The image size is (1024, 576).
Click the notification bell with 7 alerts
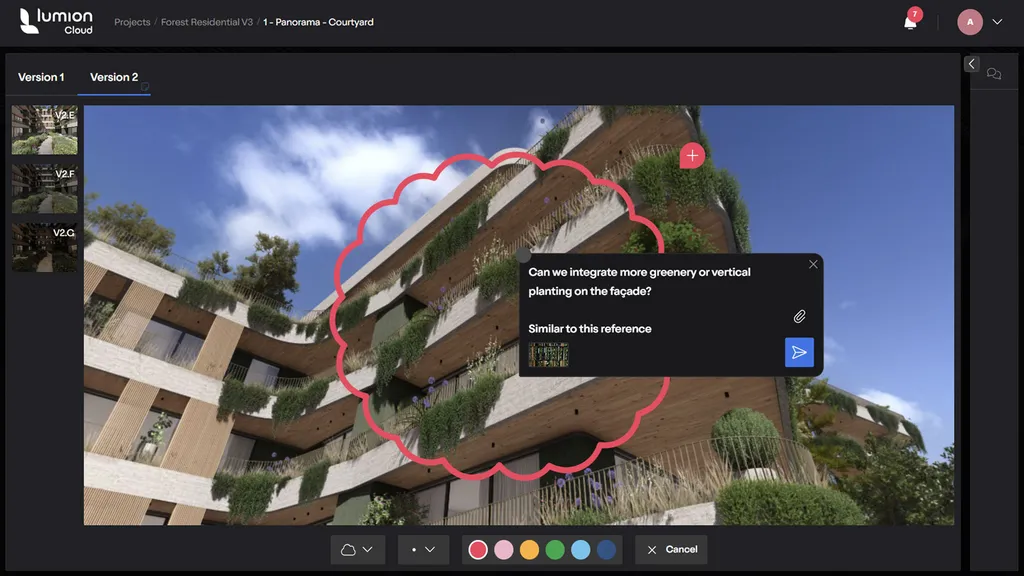tap(910, 20)
